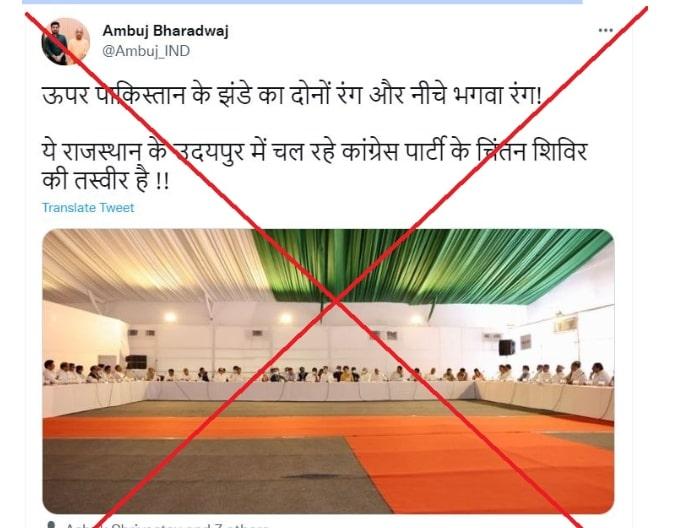Click the white table skirting in photo

point(328,395)
